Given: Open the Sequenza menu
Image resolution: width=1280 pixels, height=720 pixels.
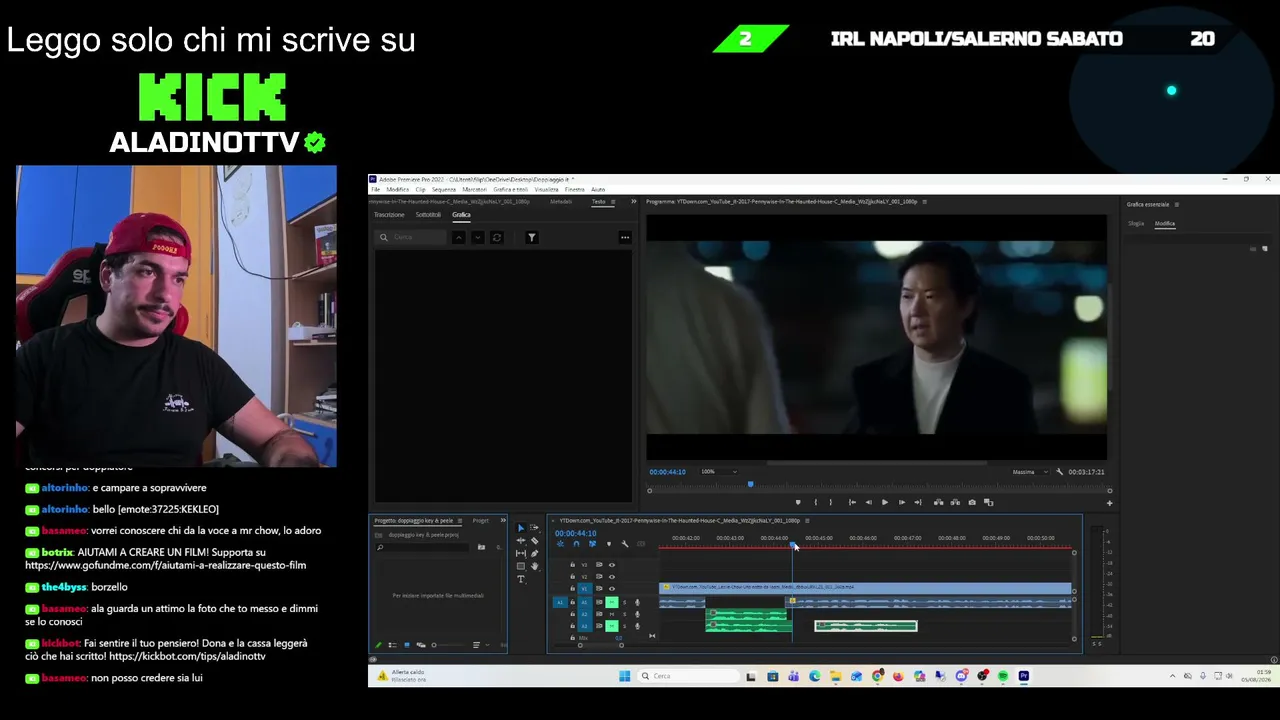Looking at the screenshot, I should tap(444, 189).
